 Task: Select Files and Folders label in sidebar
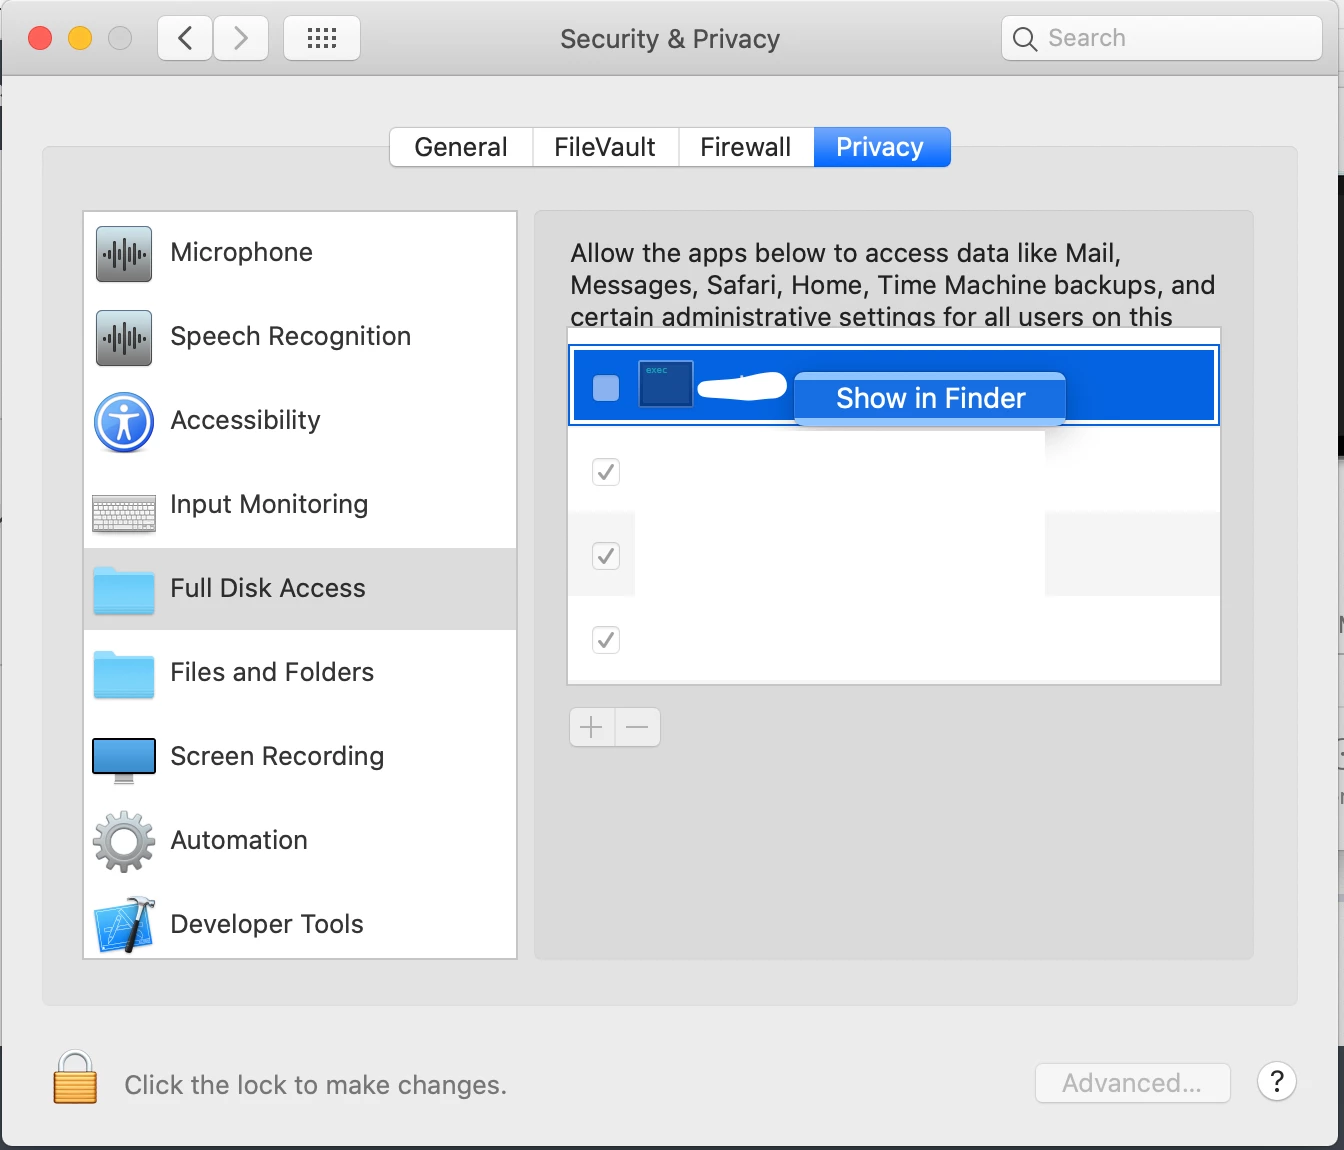(x=272, y=672)
